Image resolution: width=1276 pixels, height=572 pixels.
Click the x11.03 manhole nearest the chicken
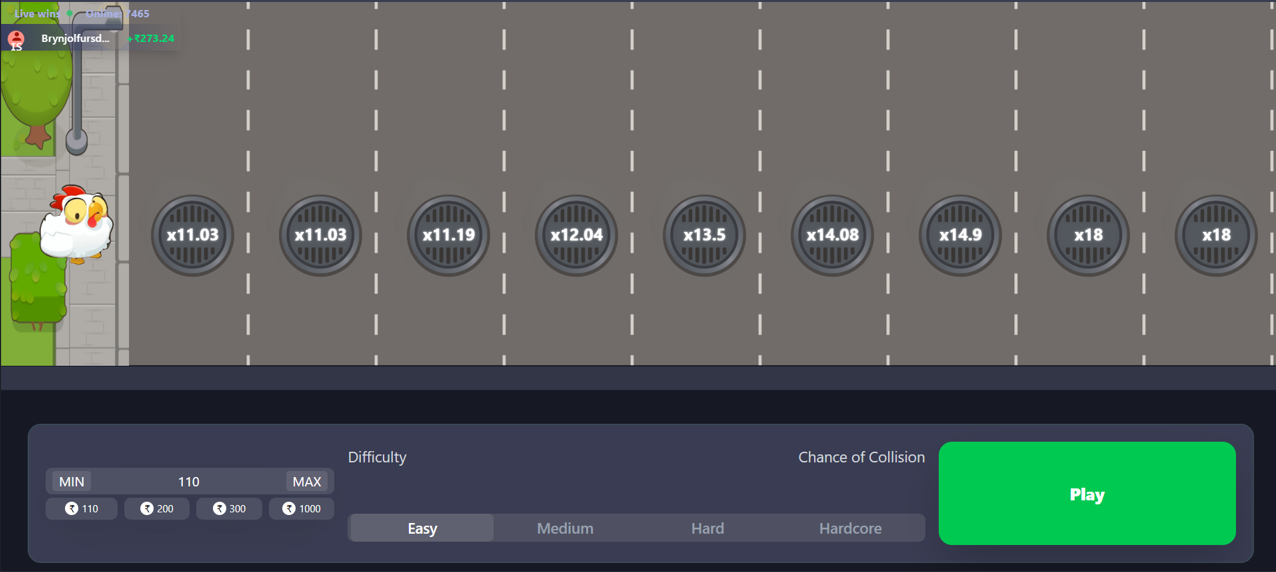tap(192, 235)
